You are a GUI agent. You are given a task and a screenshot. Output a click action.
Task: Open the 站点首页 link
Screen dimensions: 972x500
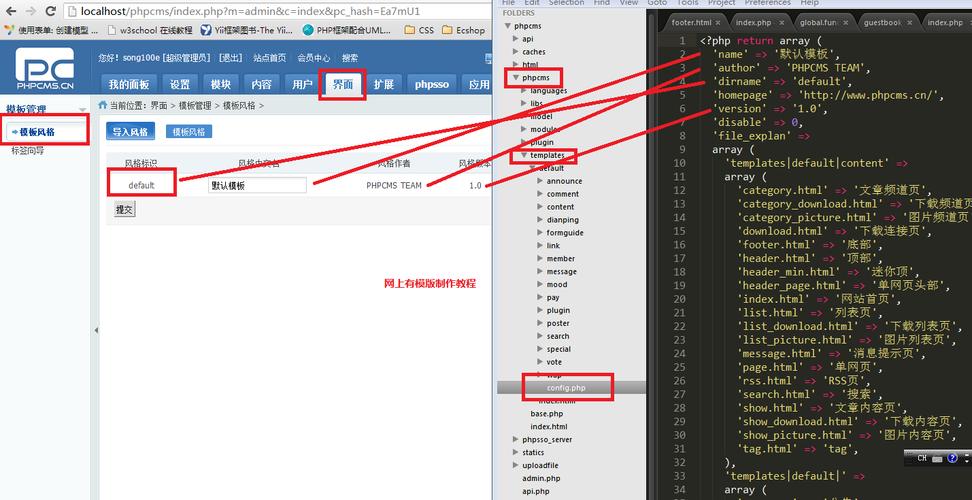(270, 58)
